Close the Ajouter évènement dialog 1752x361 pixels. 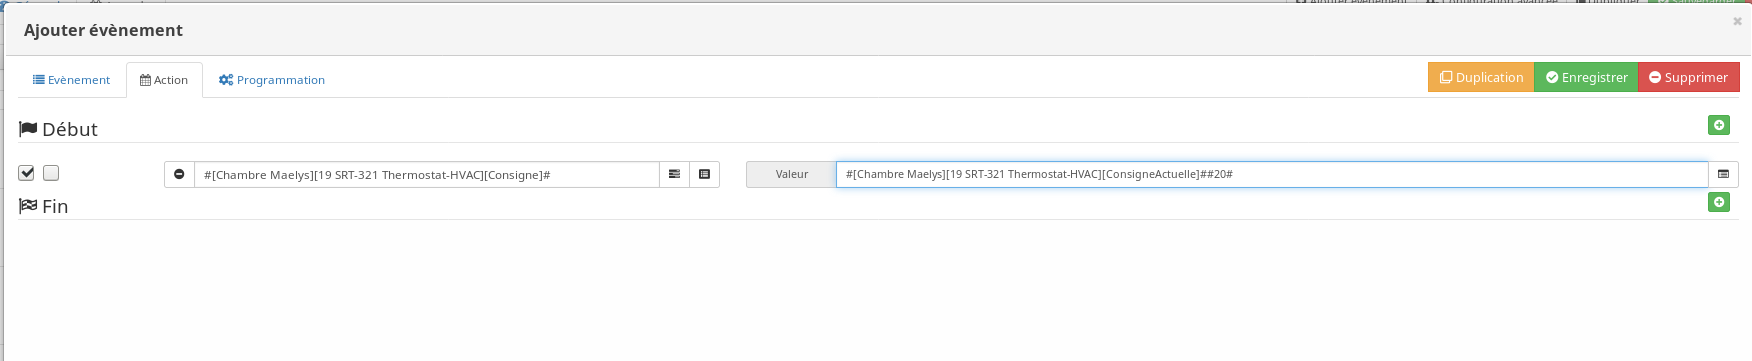click(1737, 21)
